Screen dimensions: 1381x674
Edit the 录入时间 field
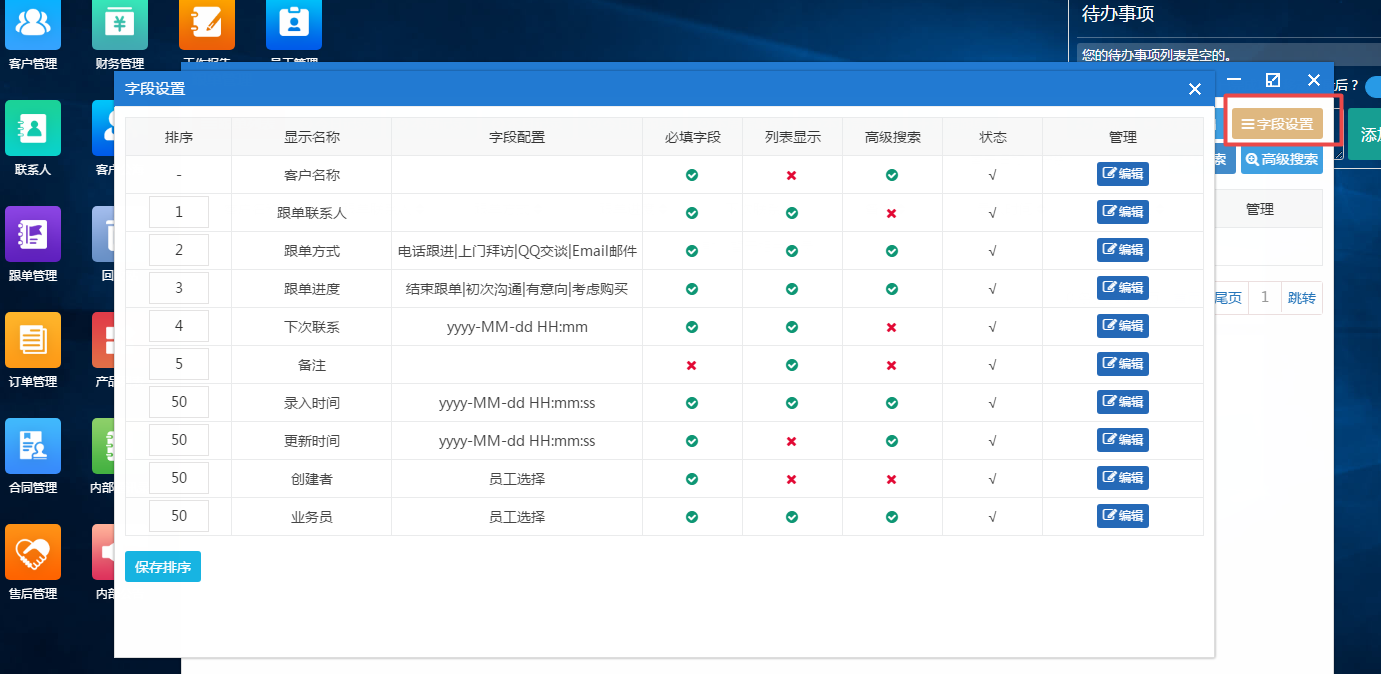(x=1123, y=402)
